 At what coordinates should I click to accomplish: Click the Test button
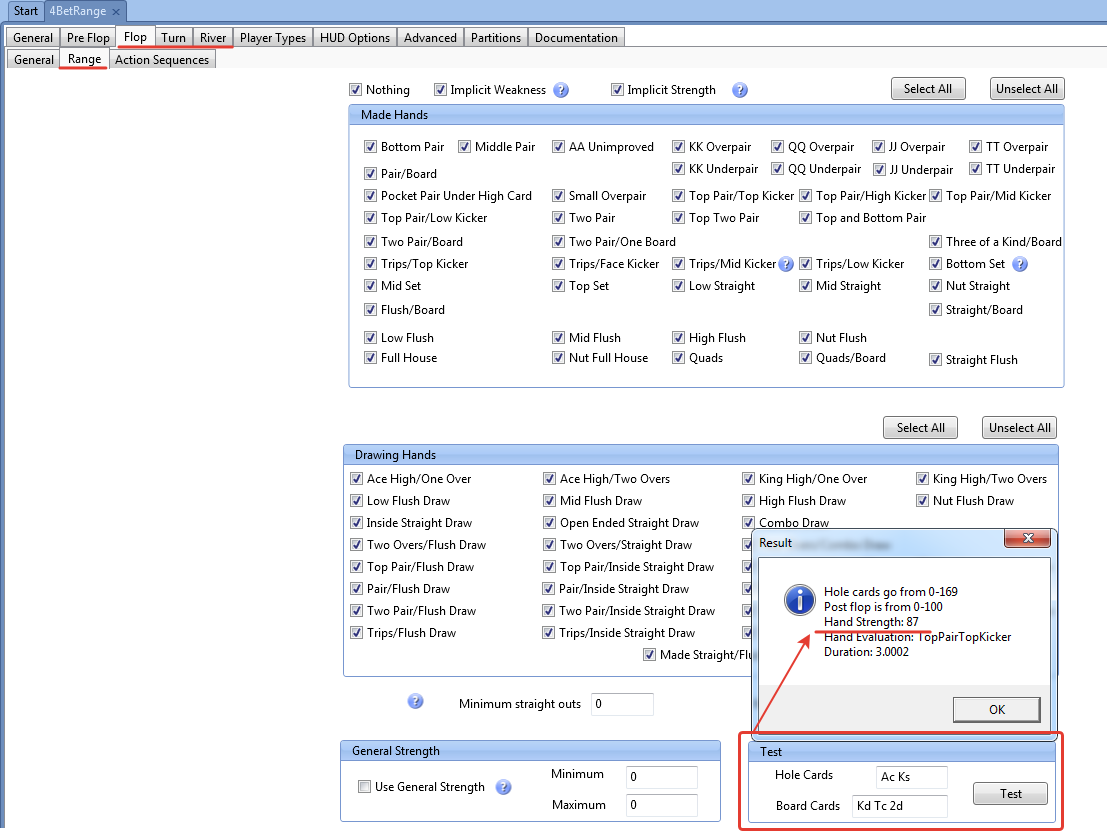click(1010, 794)
